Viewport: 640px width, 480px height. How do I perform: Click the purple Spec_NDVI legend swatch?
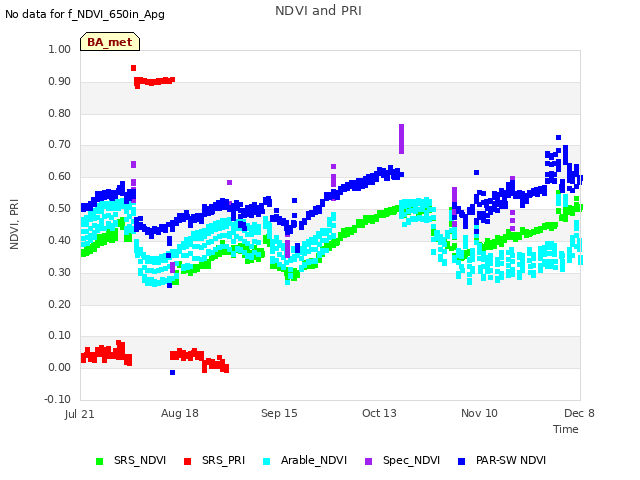(x=368, y=461)
